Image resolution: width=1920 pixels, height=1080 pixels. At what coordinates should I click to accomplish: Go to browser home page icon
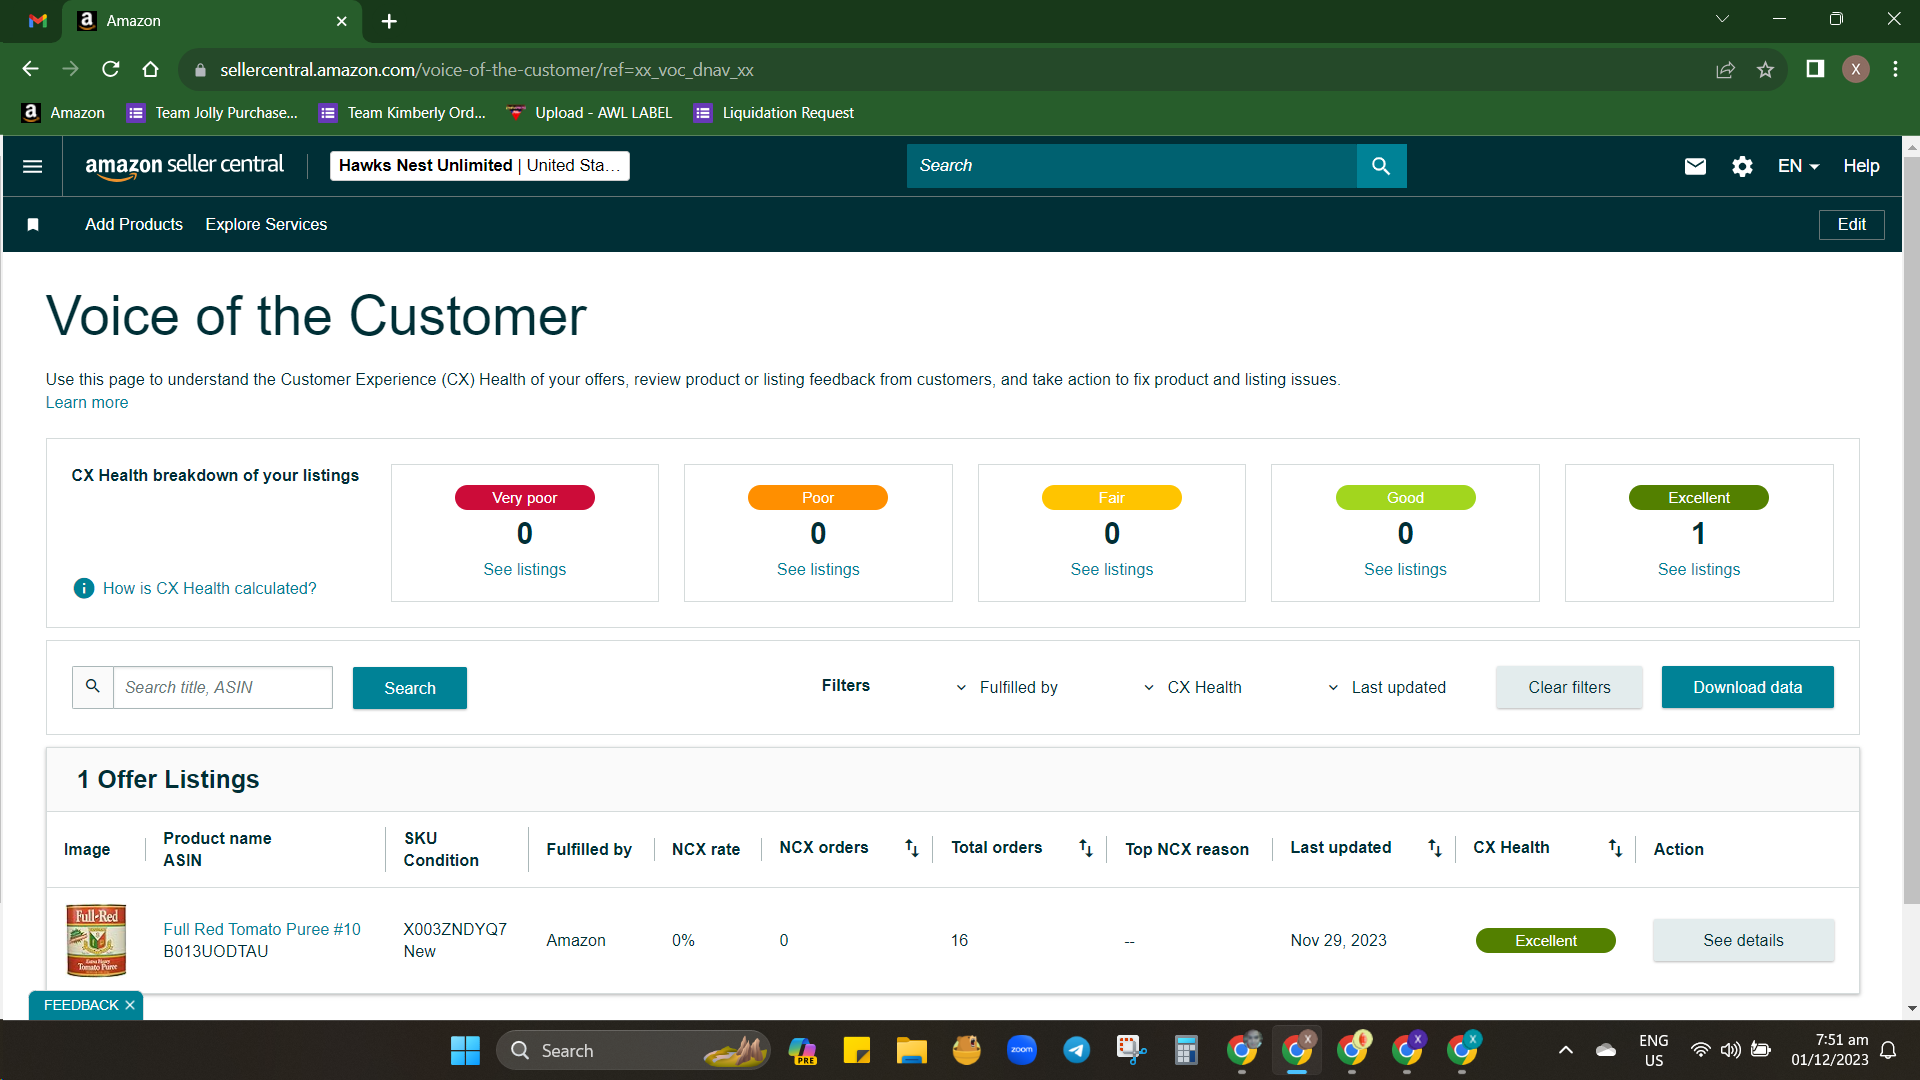[151, 70]
